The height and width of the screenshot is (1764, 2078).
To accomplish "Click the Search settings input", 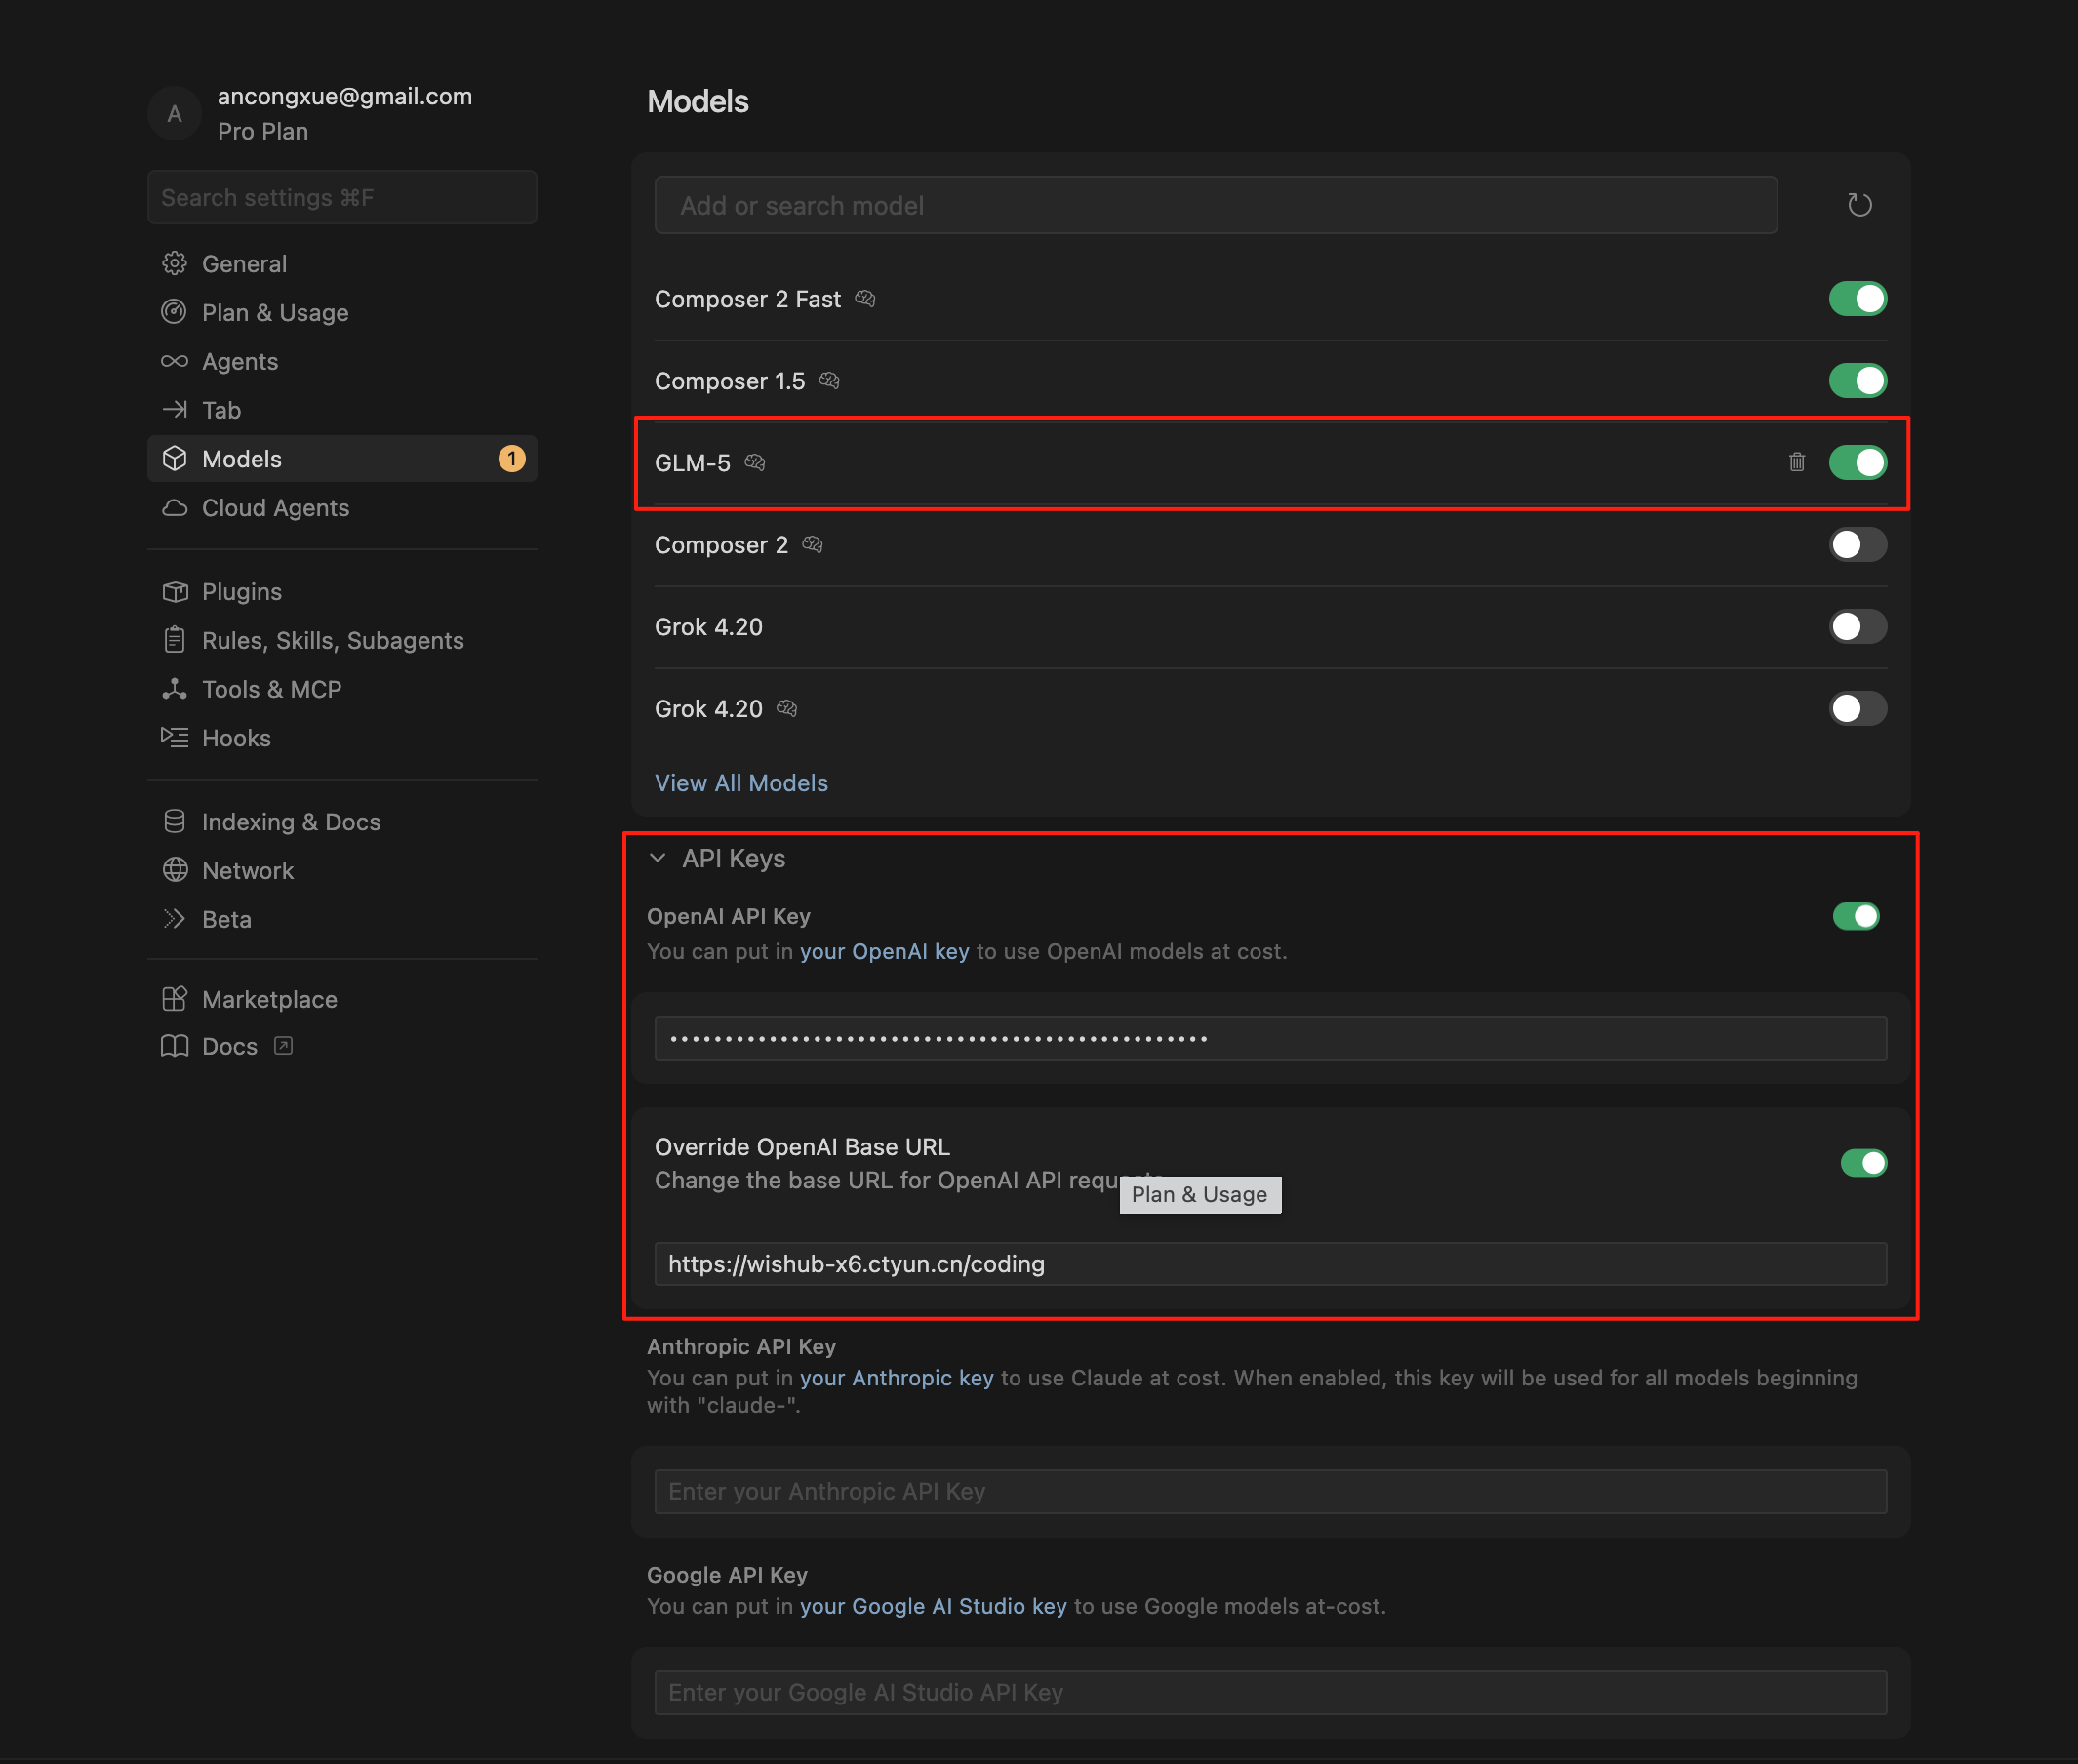I will point(342,198).
